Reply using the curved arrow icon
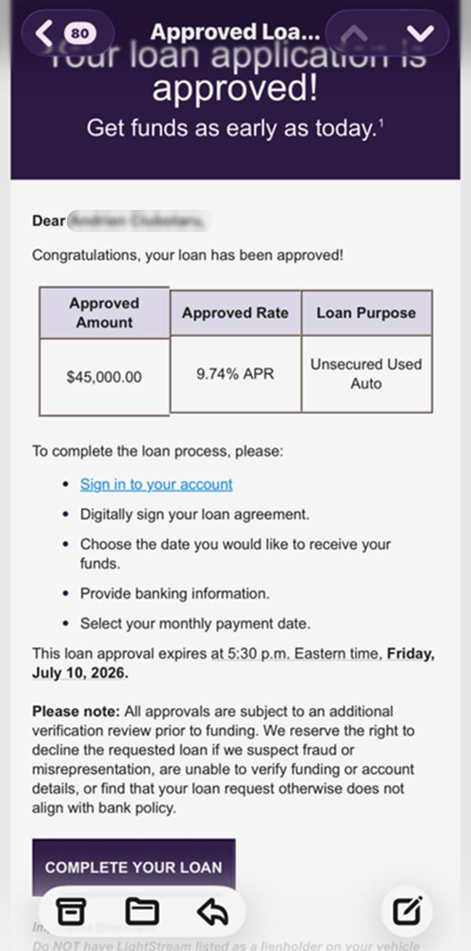The height and width of the screenshot is (951, 471). click(x=212, y=911)
